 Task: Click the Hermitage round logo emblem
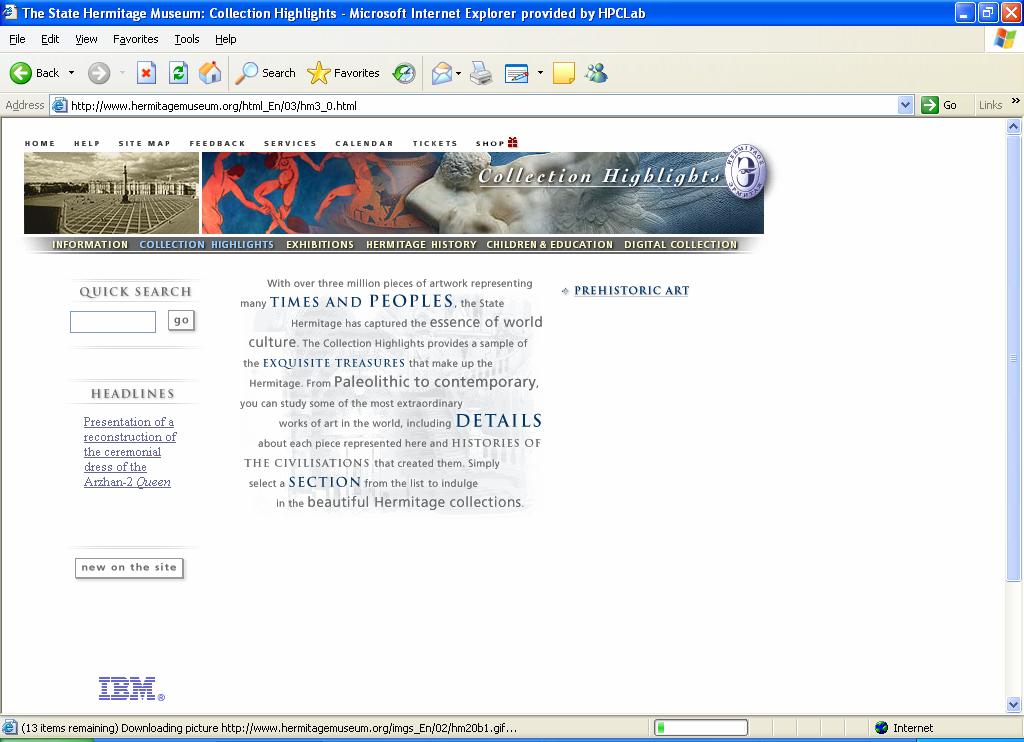click(x=746, y=171)
